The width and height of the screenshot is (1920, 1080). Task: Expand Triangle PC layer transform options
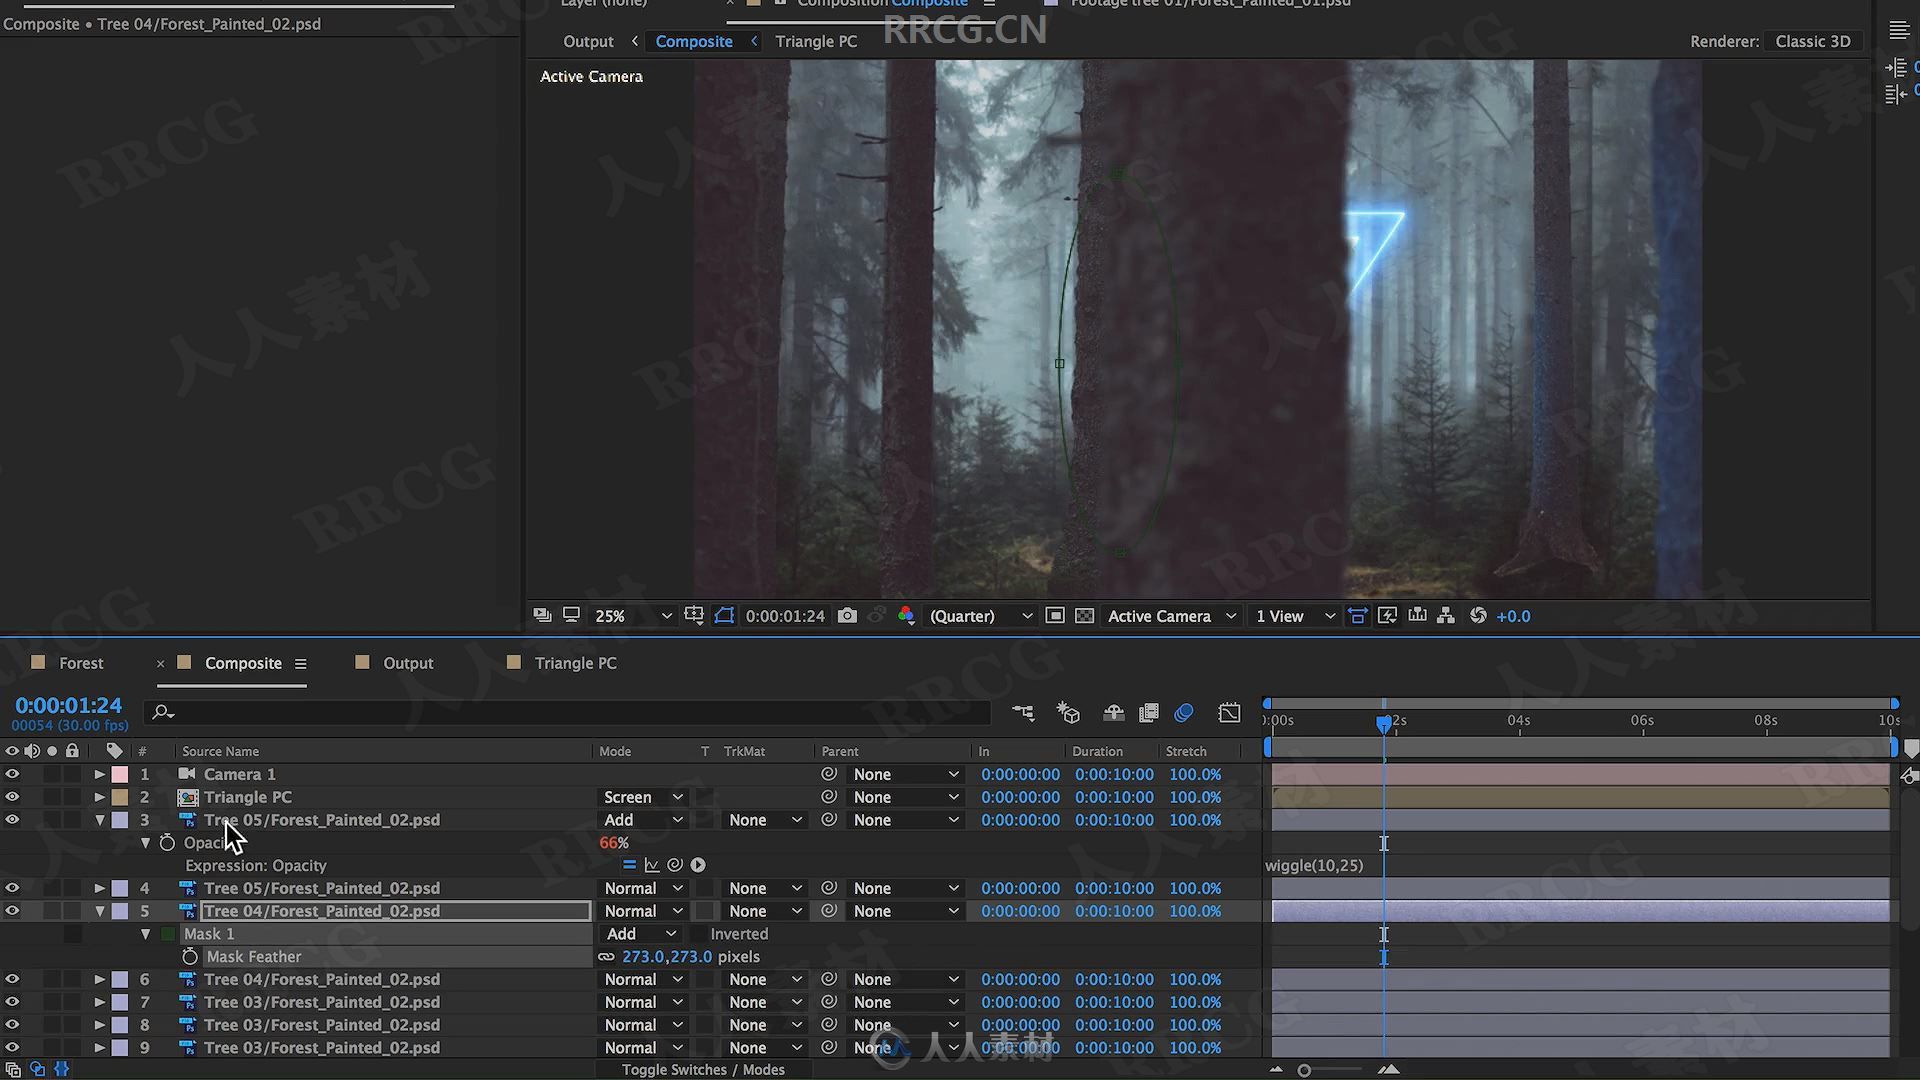(x=99, y=796)
